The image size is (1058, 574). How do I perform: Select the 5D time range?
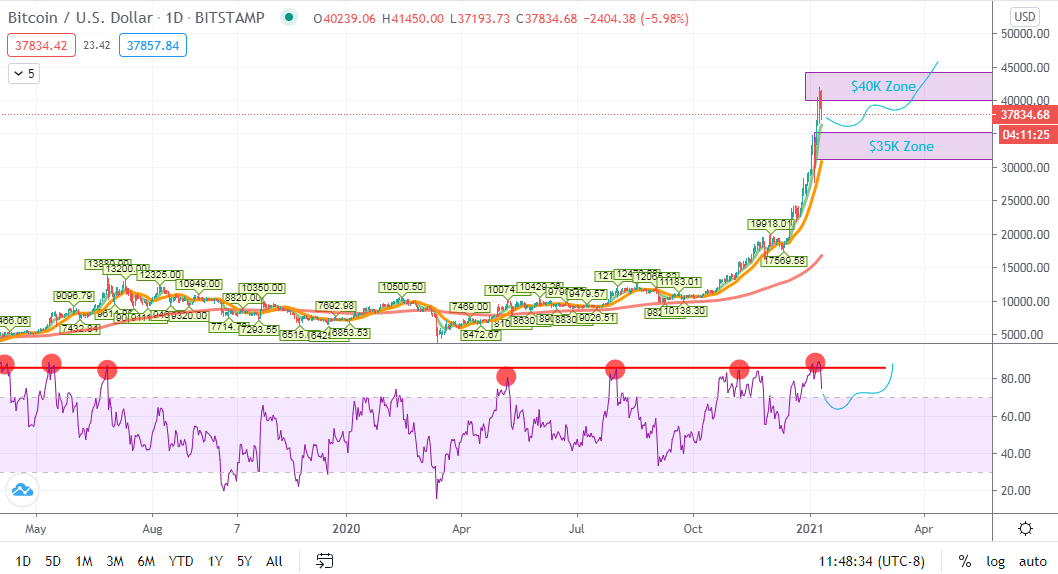[x=53, y=561]
